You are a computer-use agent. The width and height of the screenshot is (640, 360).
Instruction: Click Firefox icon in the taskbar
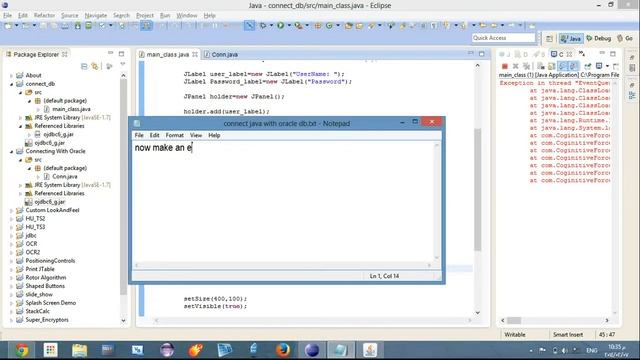pyautogui.click(x=282, y=350)
